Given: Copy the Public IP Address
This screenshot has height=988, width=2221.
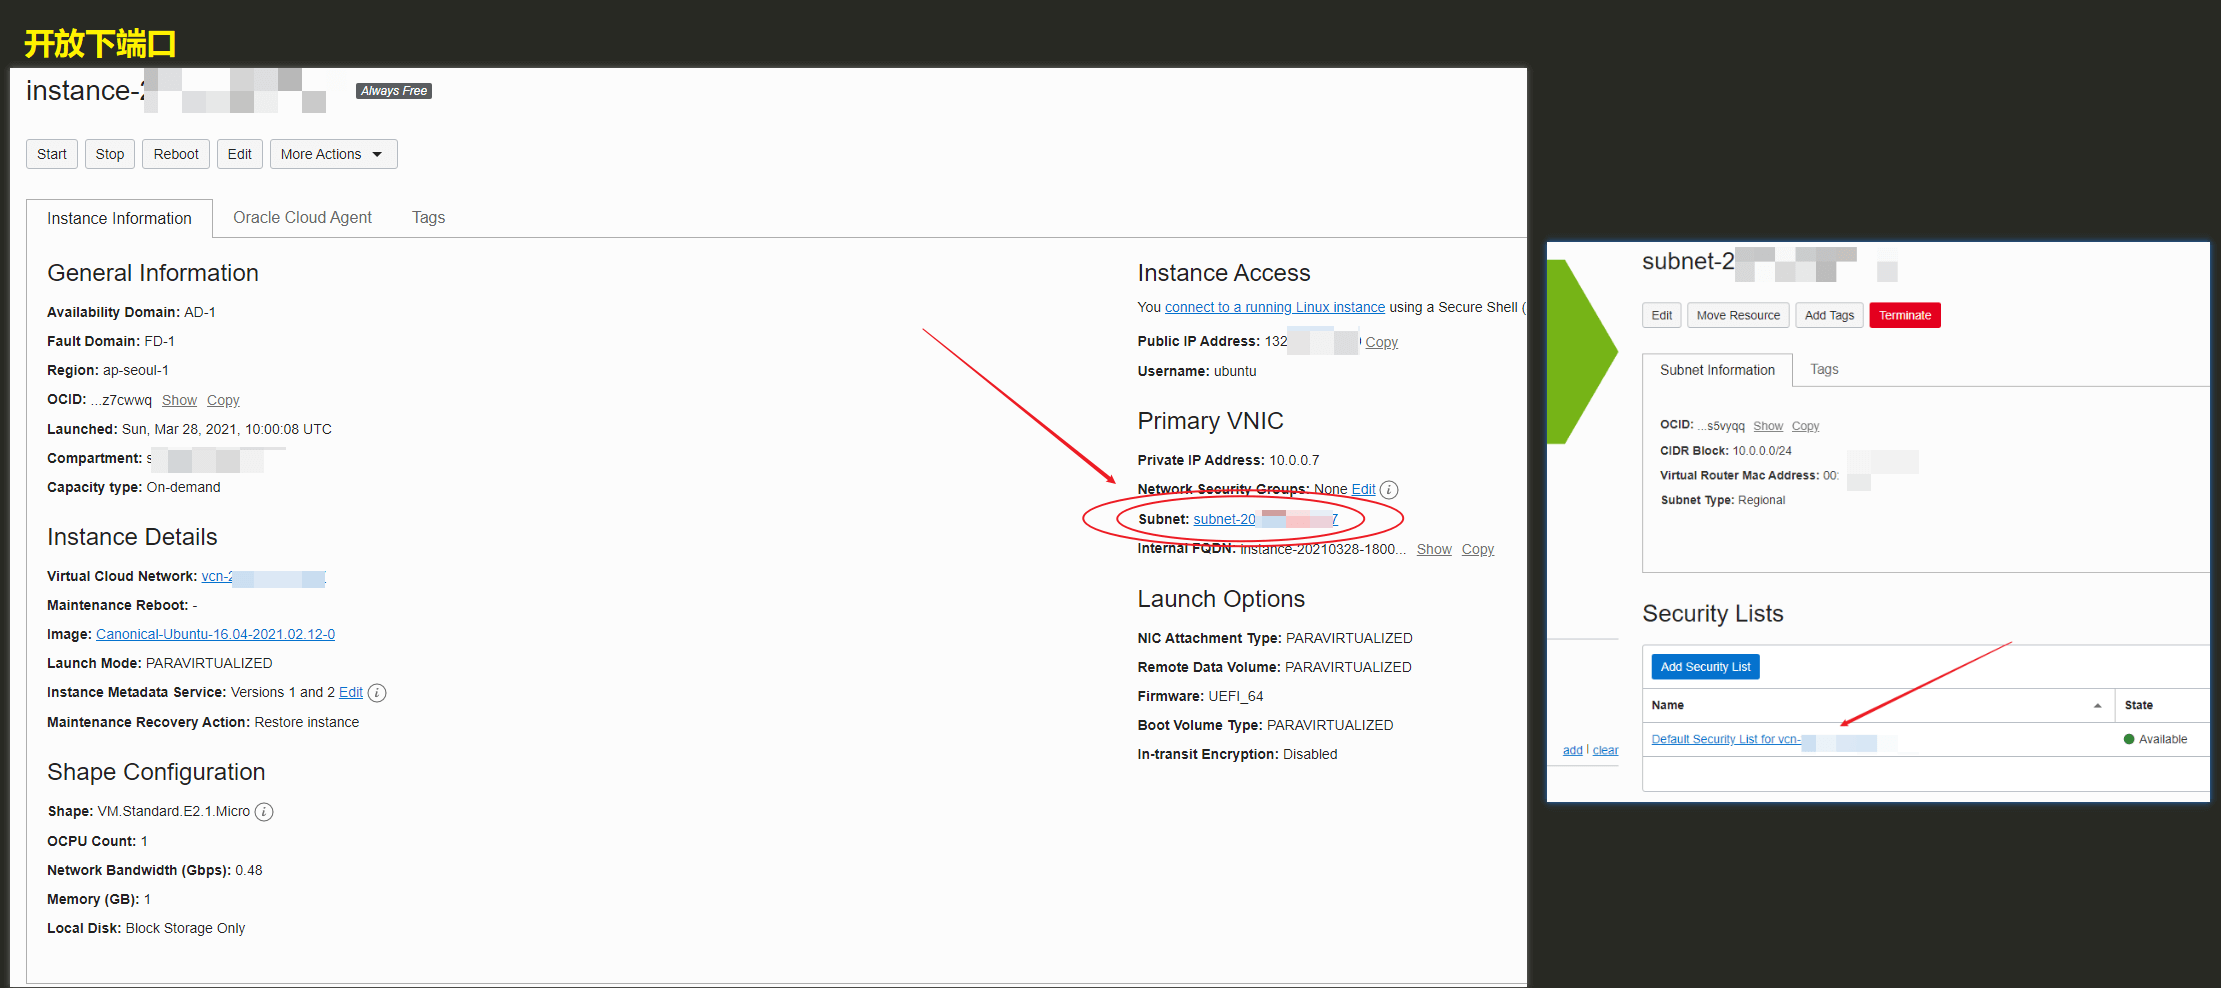Looking at the screenshot, I should coord(1382,343).
